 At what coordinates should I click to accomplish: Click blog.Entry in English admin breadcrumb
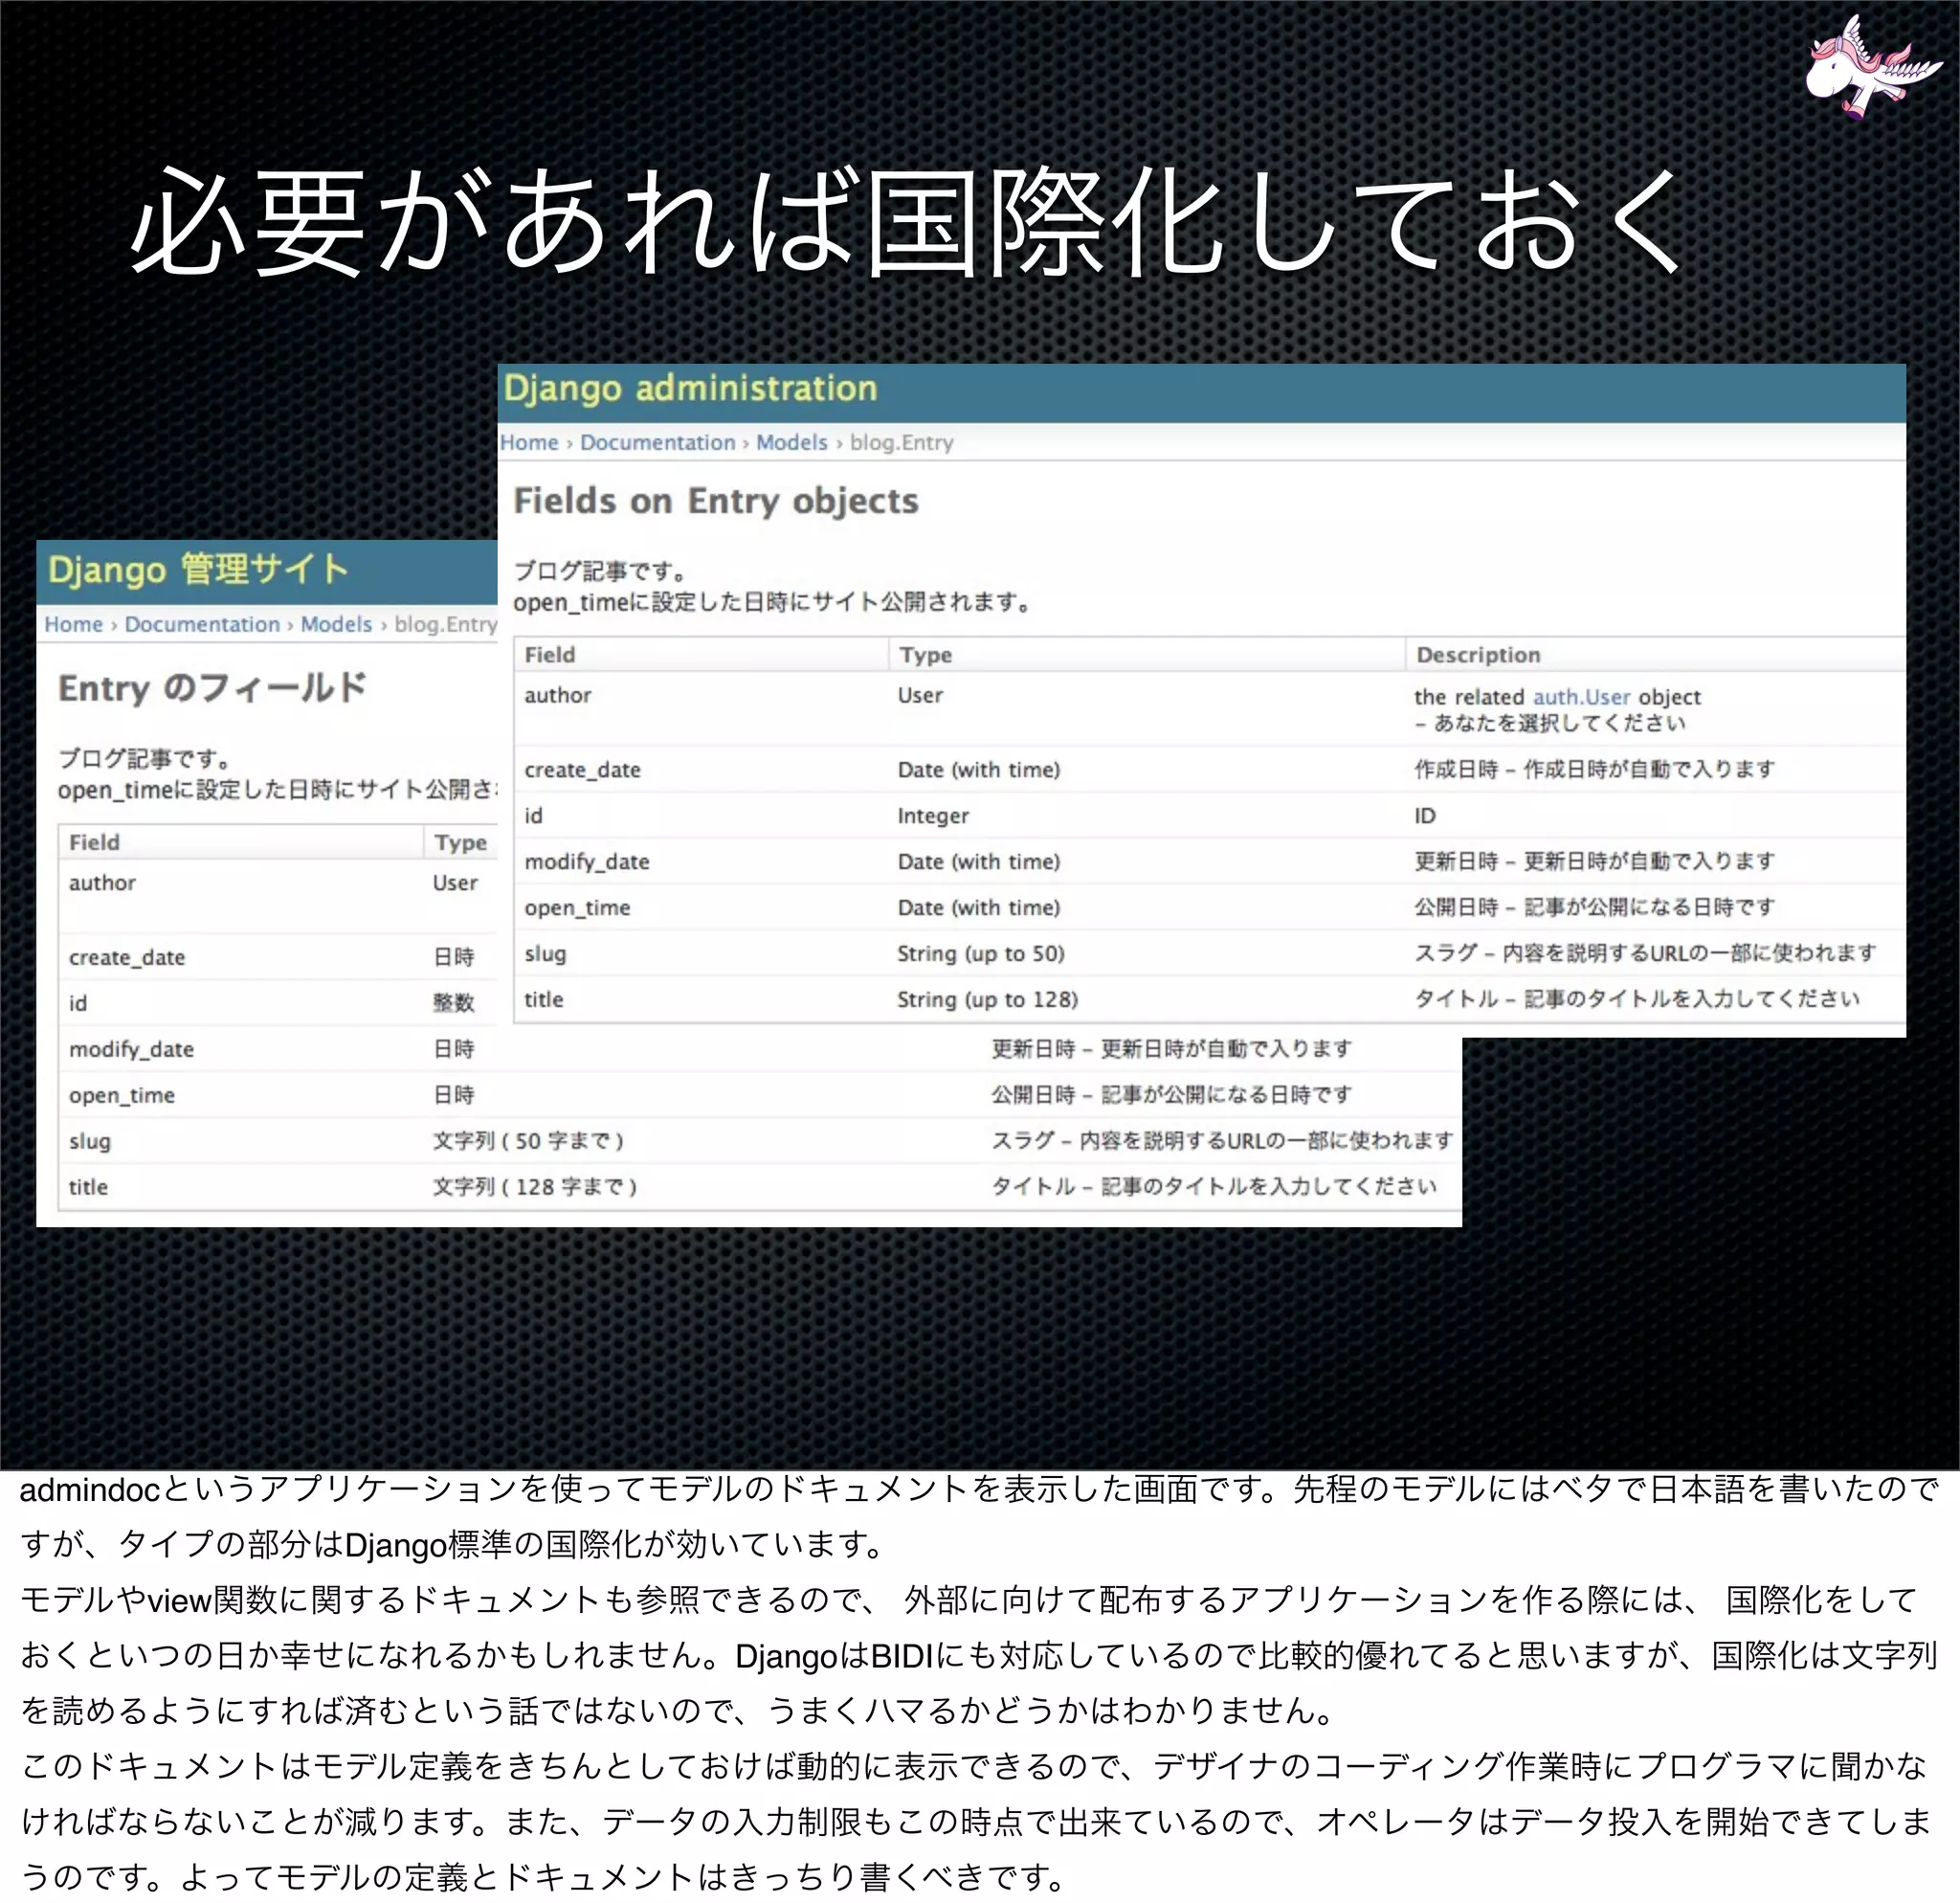coord(901,443)
